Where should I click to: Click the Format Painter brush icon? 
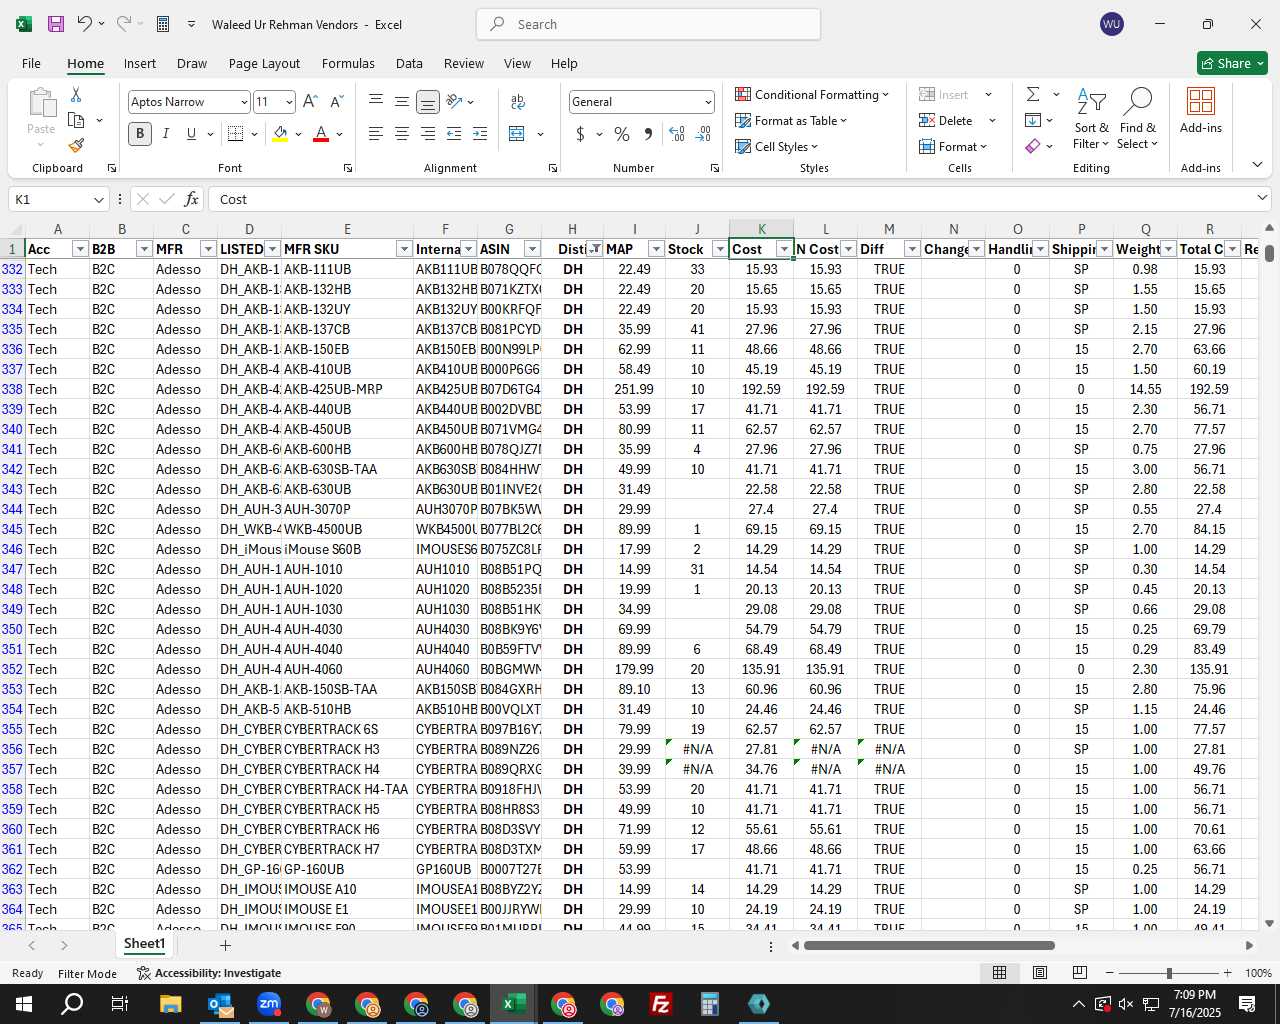(76, 146)
